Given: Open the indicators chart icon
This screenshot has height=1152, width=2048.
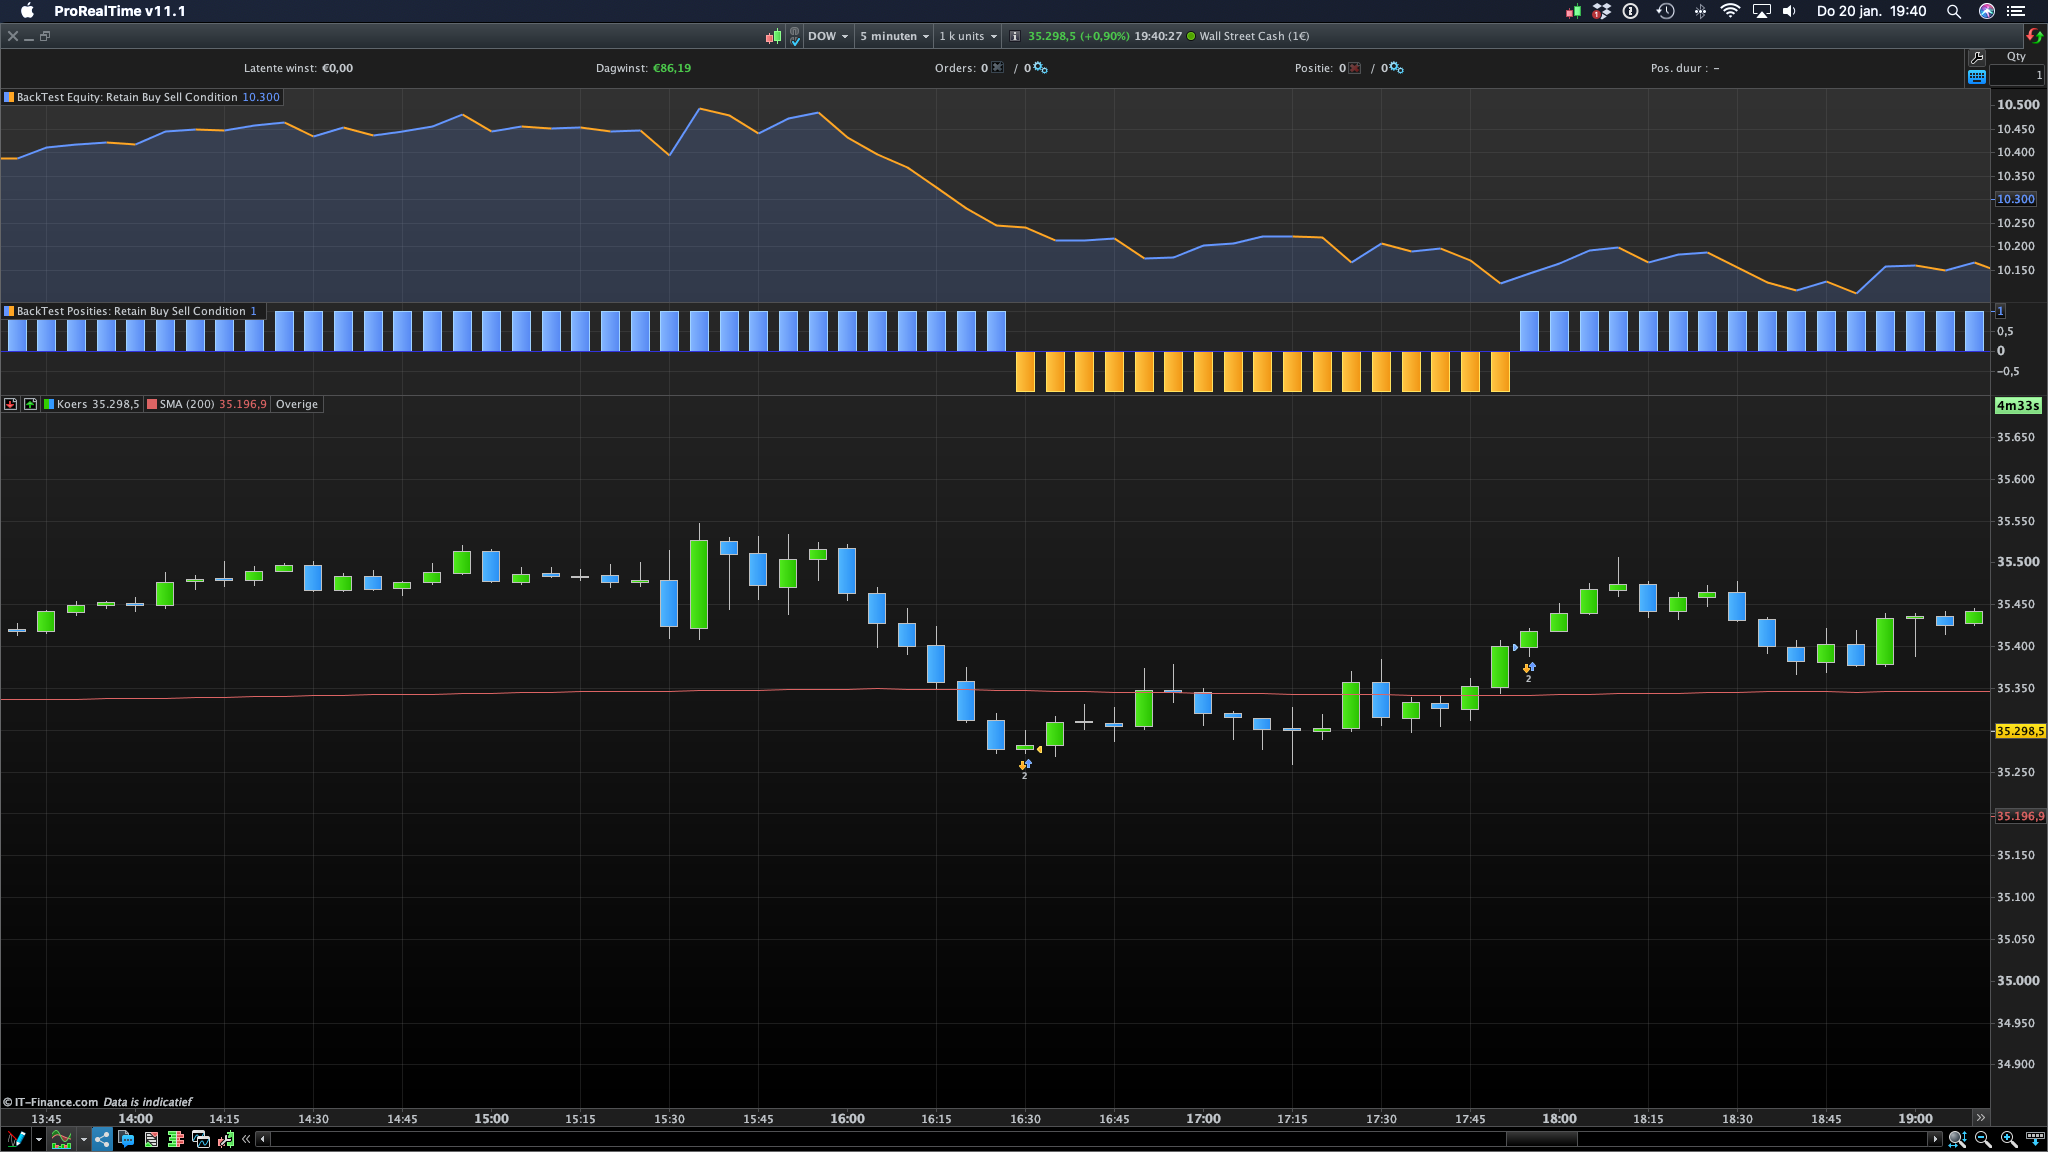Looking at the screenshot, I should pyautogui.click(x=61, y=1139).
